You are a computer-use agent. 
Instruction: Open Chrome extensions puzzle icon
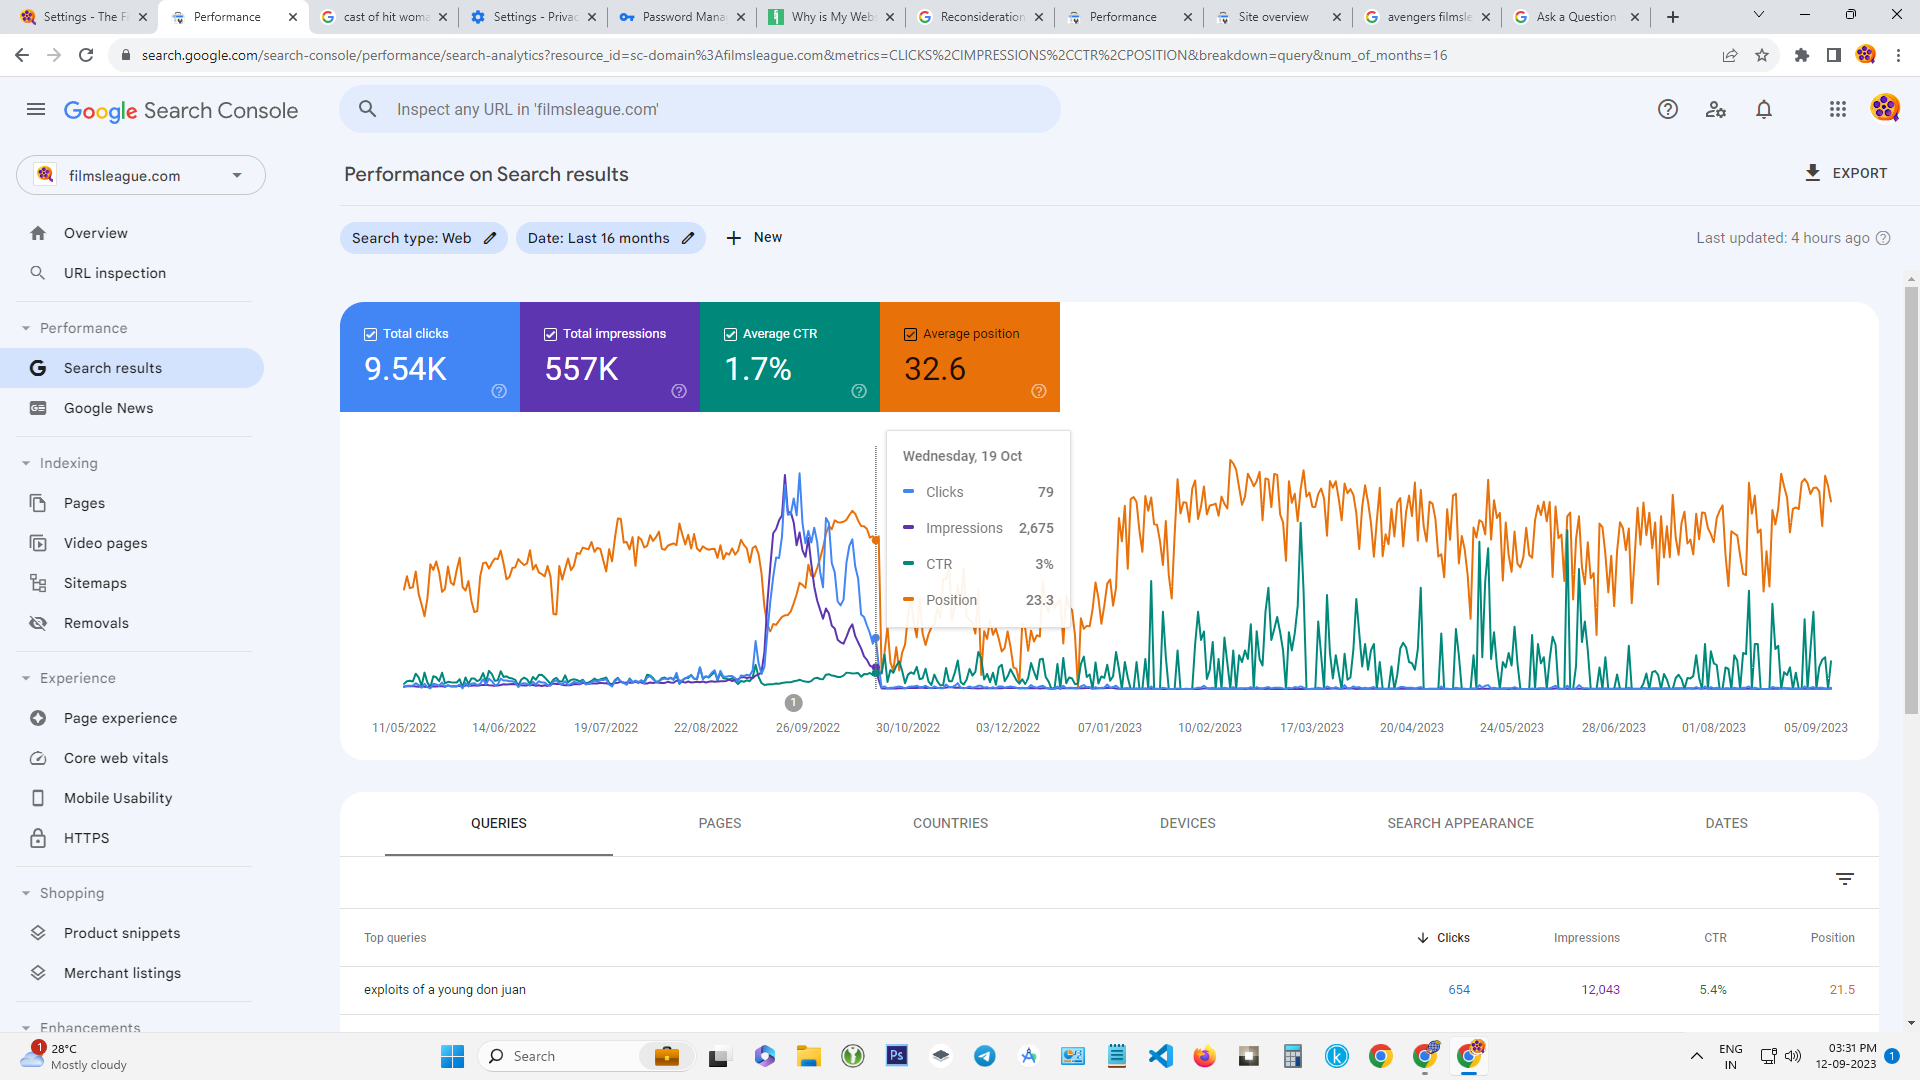(1802, 55)
